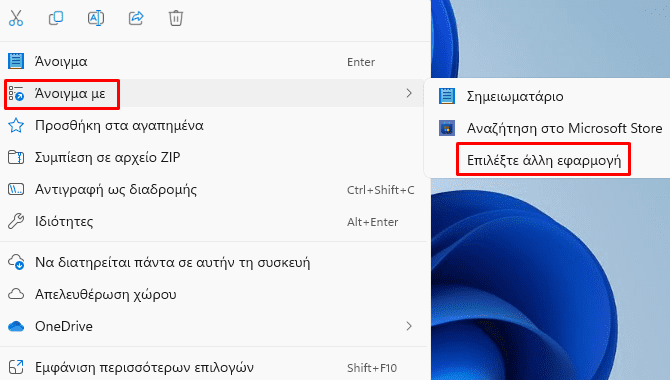Click the show more options icon
Image resolution: width=670 pixels, height=380 pixels.
(x=16, y=367)
